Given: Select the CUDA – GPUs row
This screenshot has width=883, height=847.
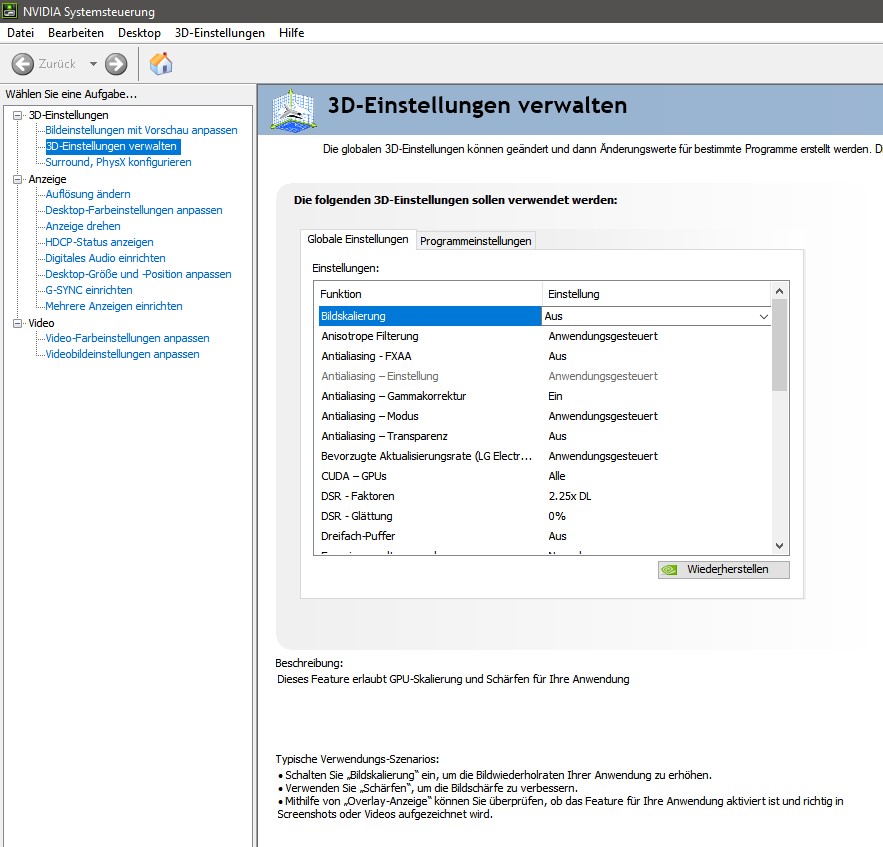Looking at the screenshot, I should (545, 476).
